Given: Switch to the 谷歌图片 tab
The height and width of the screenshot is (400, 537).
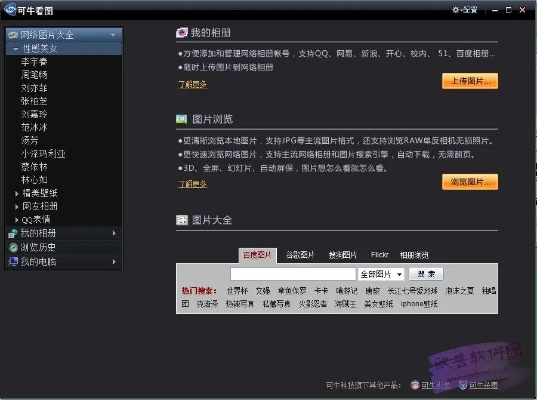Looking at the screenshot, I should pos(300,255).
